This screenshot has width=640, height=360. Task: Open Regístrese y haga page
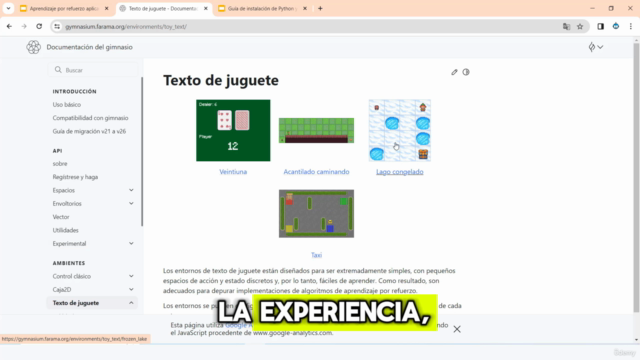(x=75, y=177)
